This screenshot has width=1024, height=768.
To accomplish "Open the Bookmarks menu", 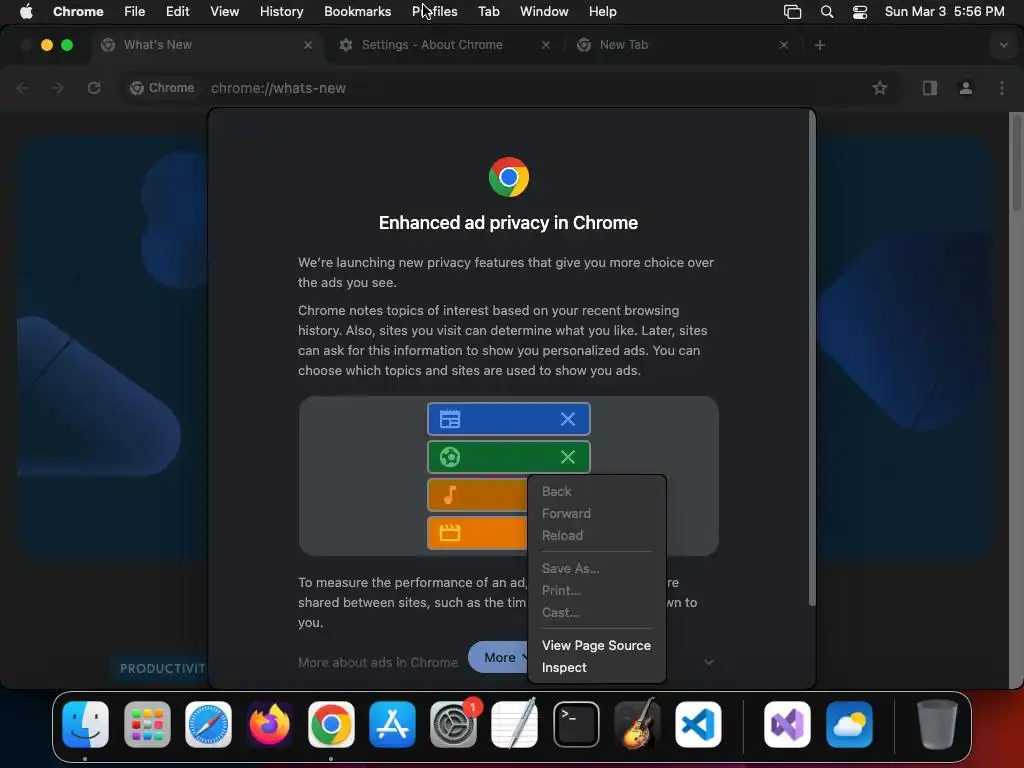I will tap(357, 11).
